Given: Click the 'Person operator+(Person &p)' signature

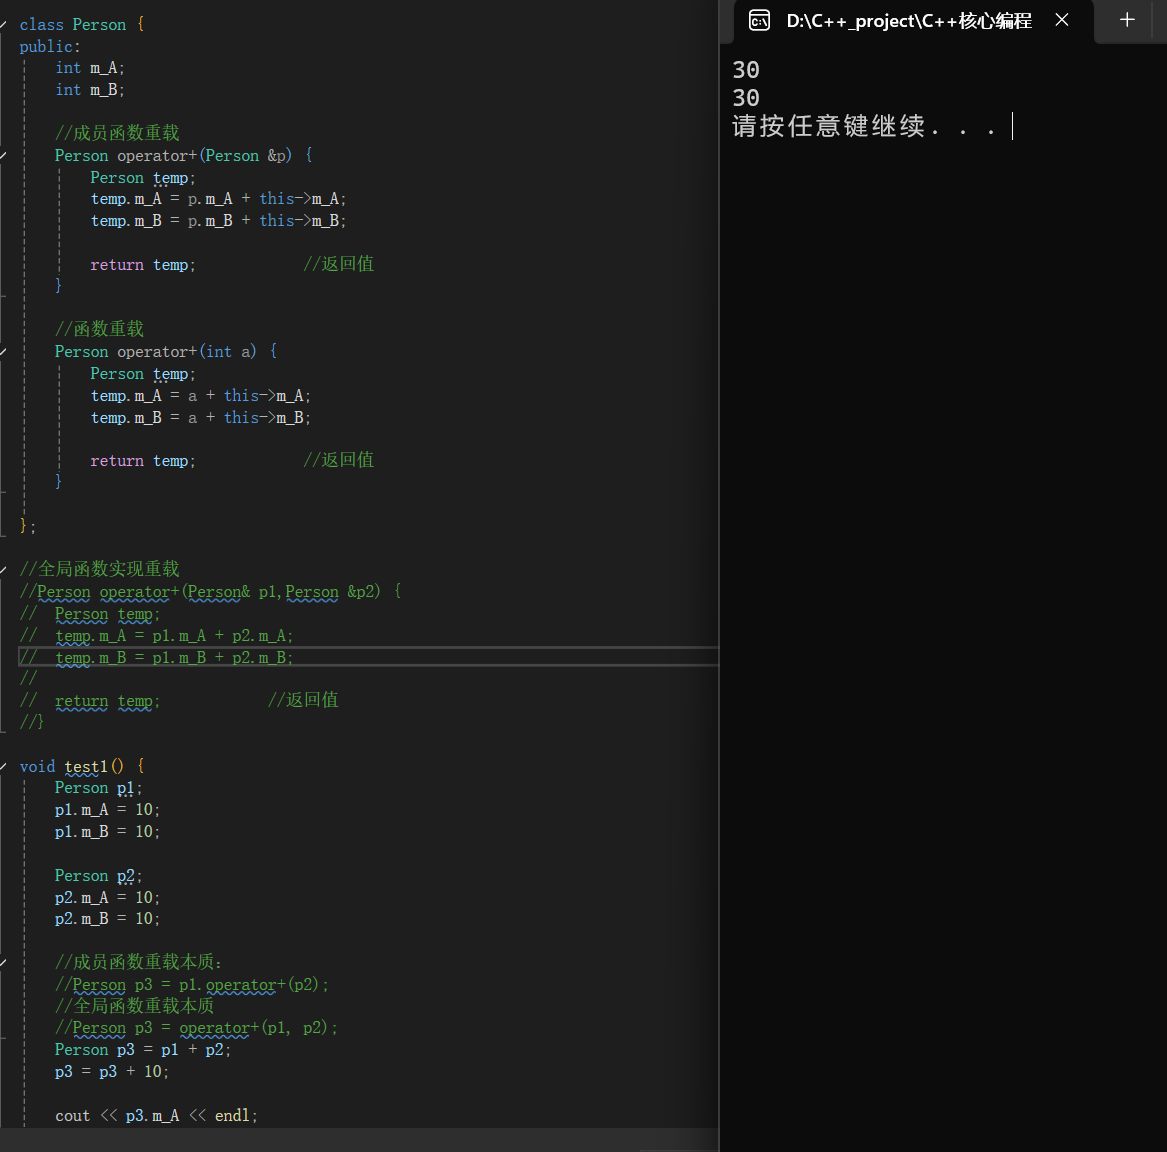Looking at the screenshot, I should pyautogui.click(x=184, y=156).
